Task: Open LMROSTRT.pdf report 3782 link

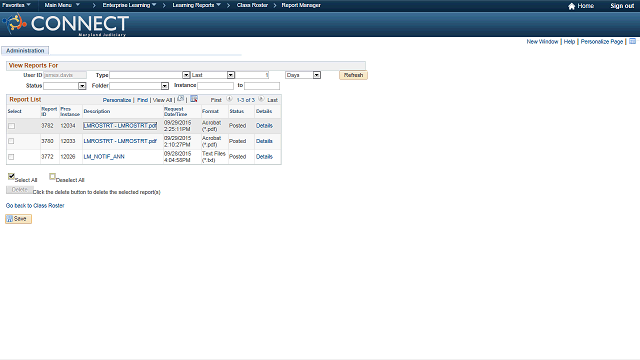Action: coord(120,126)
